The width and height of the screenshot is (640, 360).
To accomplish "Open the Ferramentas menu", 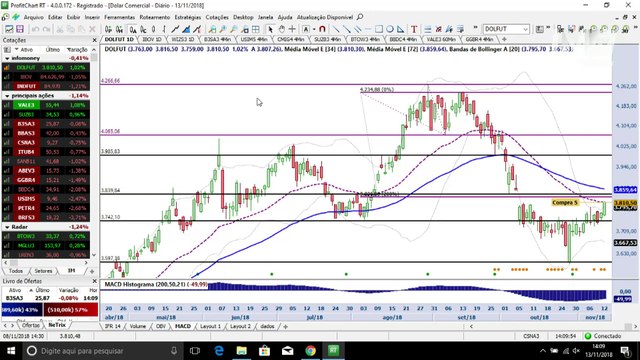I will pyautogui.click(x=119, y=17).
